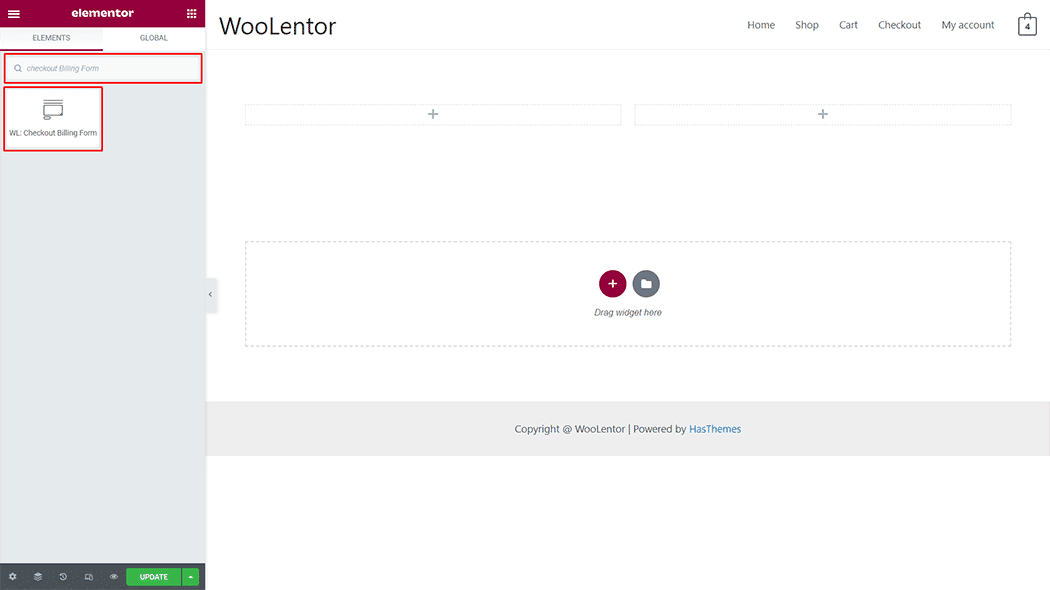Expand save options arrow beside Update

click(191, 577)
